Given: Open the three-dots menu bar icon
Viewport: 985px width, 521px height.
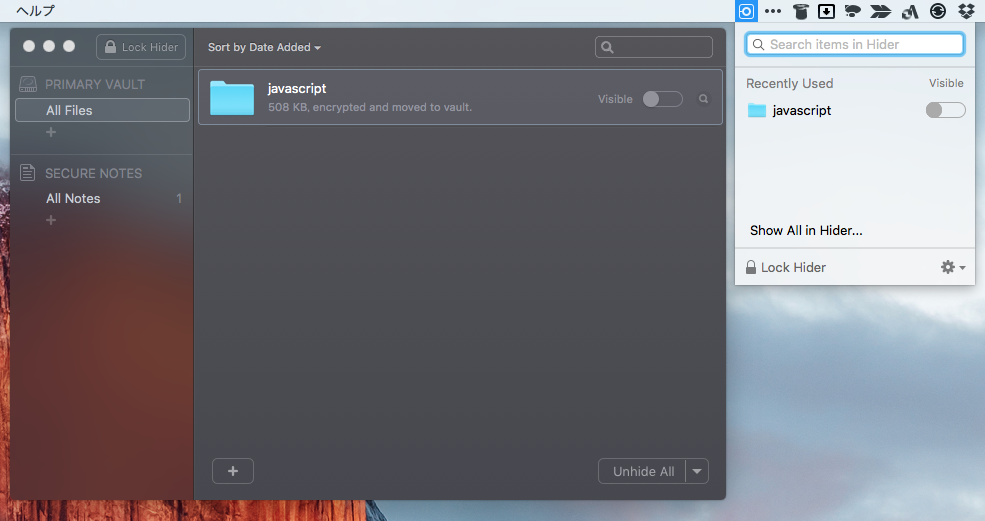Looking at the screenshot, I should coord(773,11).
